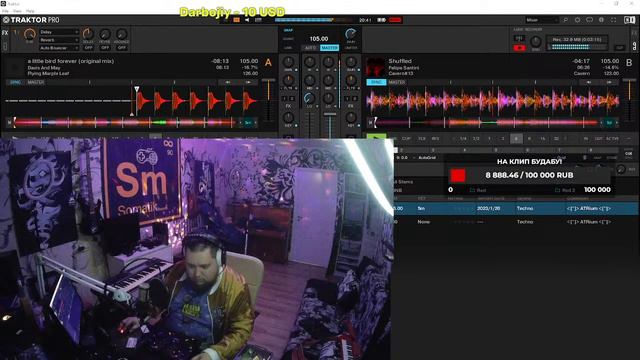Toggle loop ACTIVE on deck B
Viewport: 640px width, 360px height.
[x=612, y=139]
